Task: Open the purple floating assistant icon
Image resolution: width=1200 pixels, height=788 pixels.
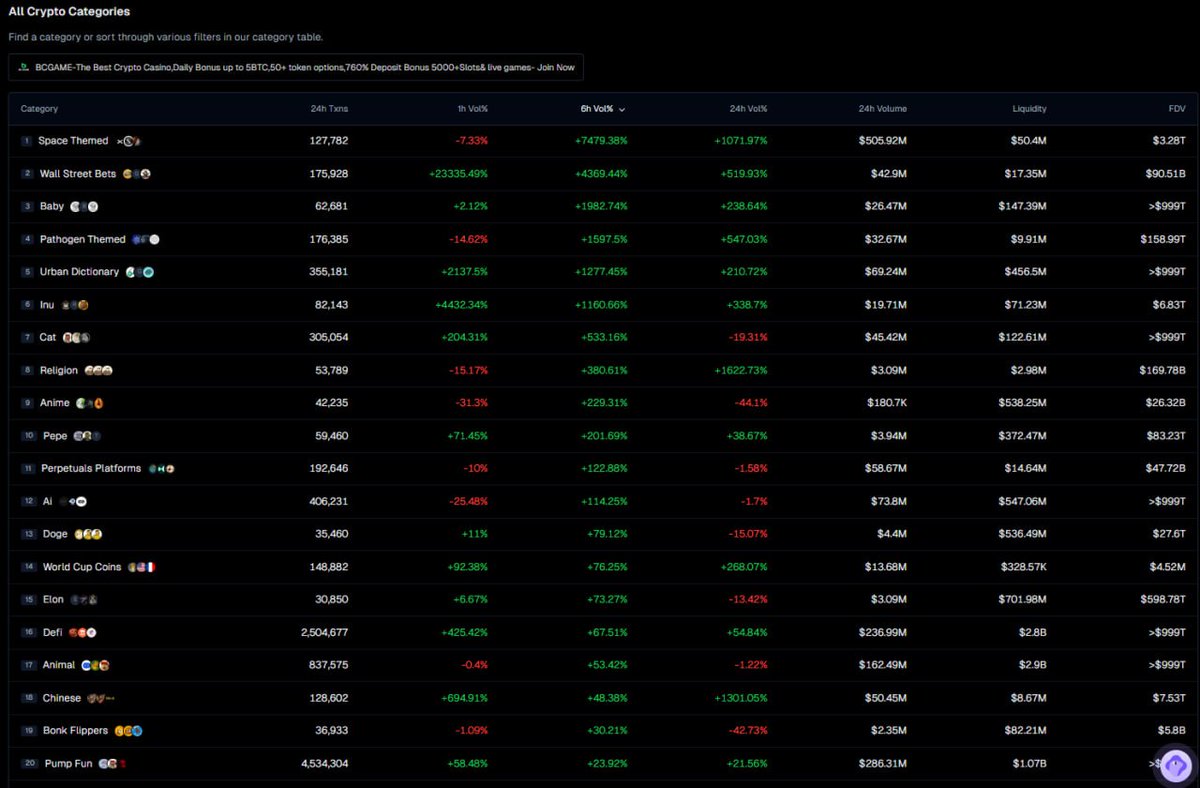Action: tap(1176, 765)
